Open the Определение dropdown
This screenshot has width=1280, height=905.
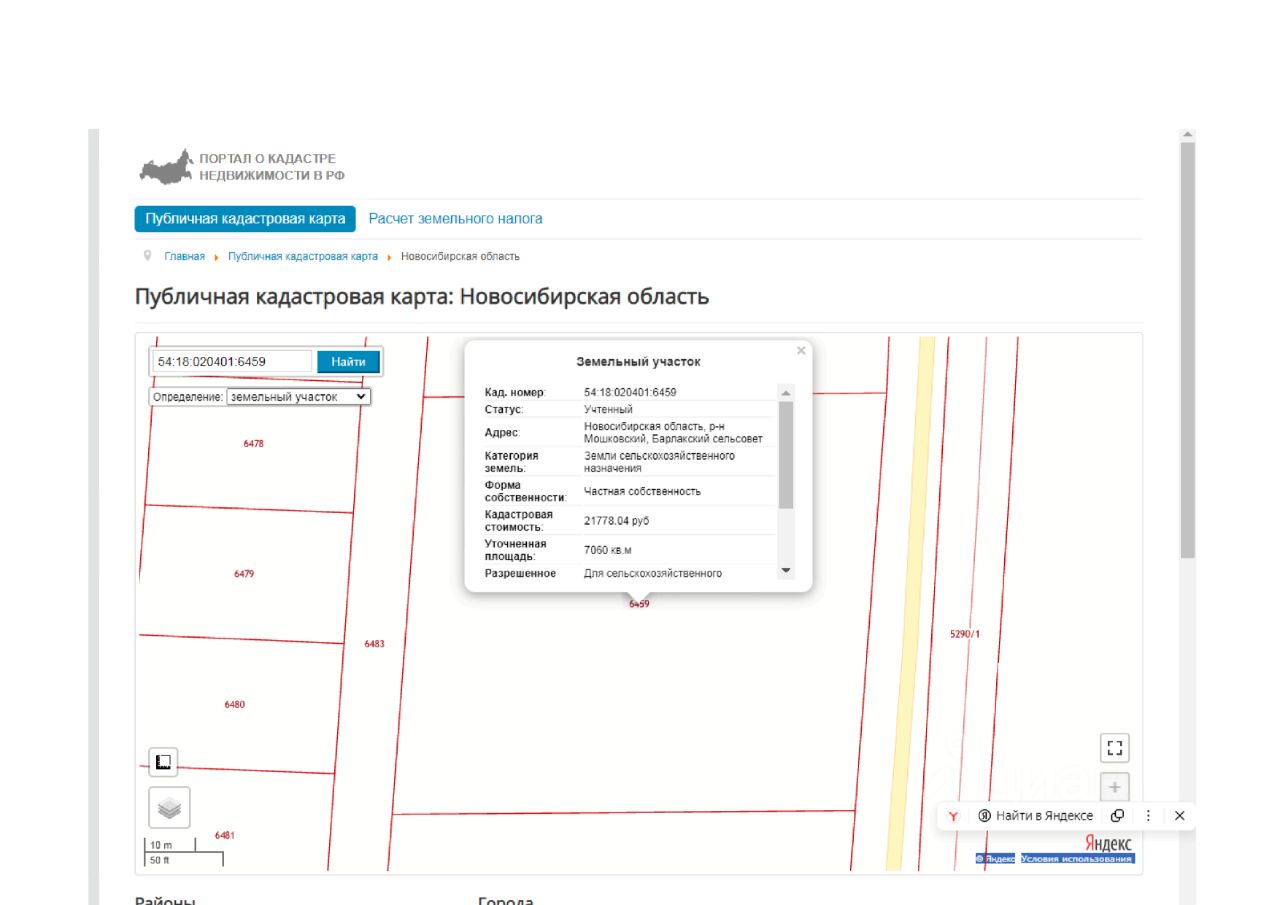(298, 397)
